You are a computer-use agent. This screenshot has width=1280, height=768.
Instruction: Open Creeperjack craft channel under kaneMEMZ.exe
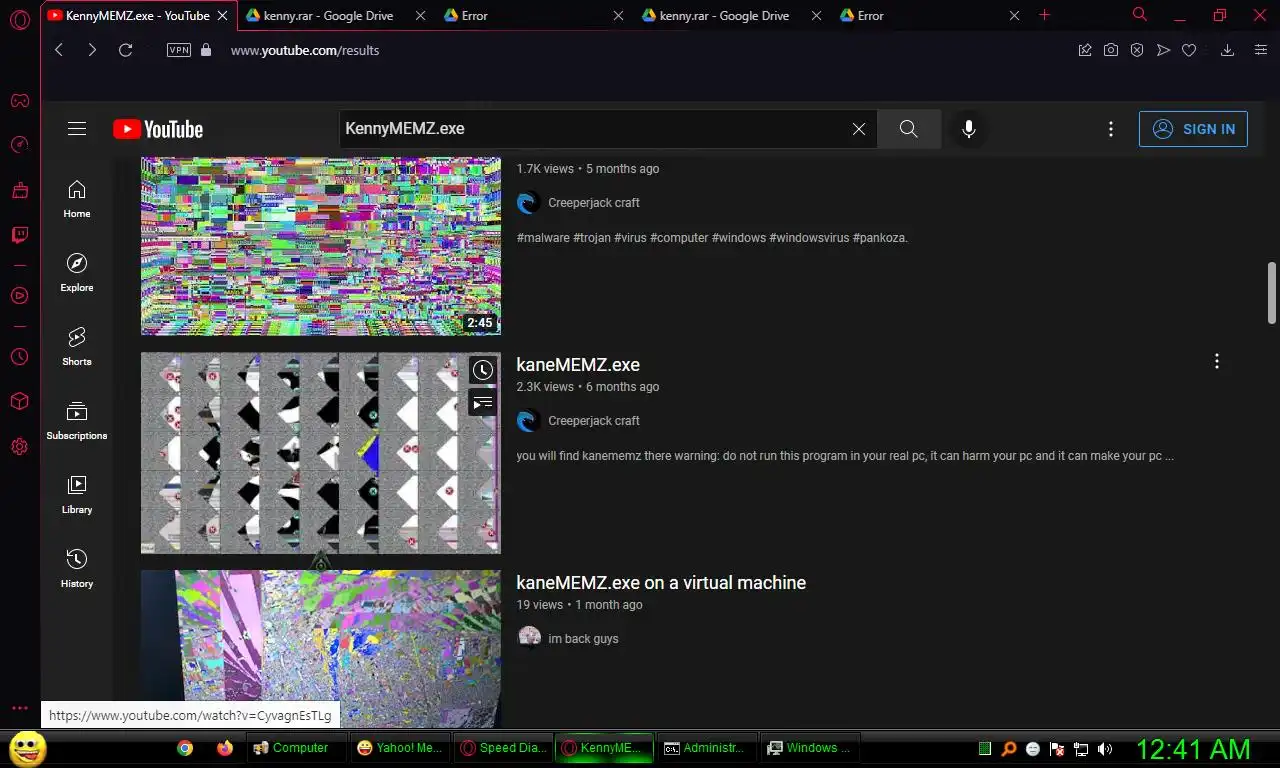(x=594, y=421)
